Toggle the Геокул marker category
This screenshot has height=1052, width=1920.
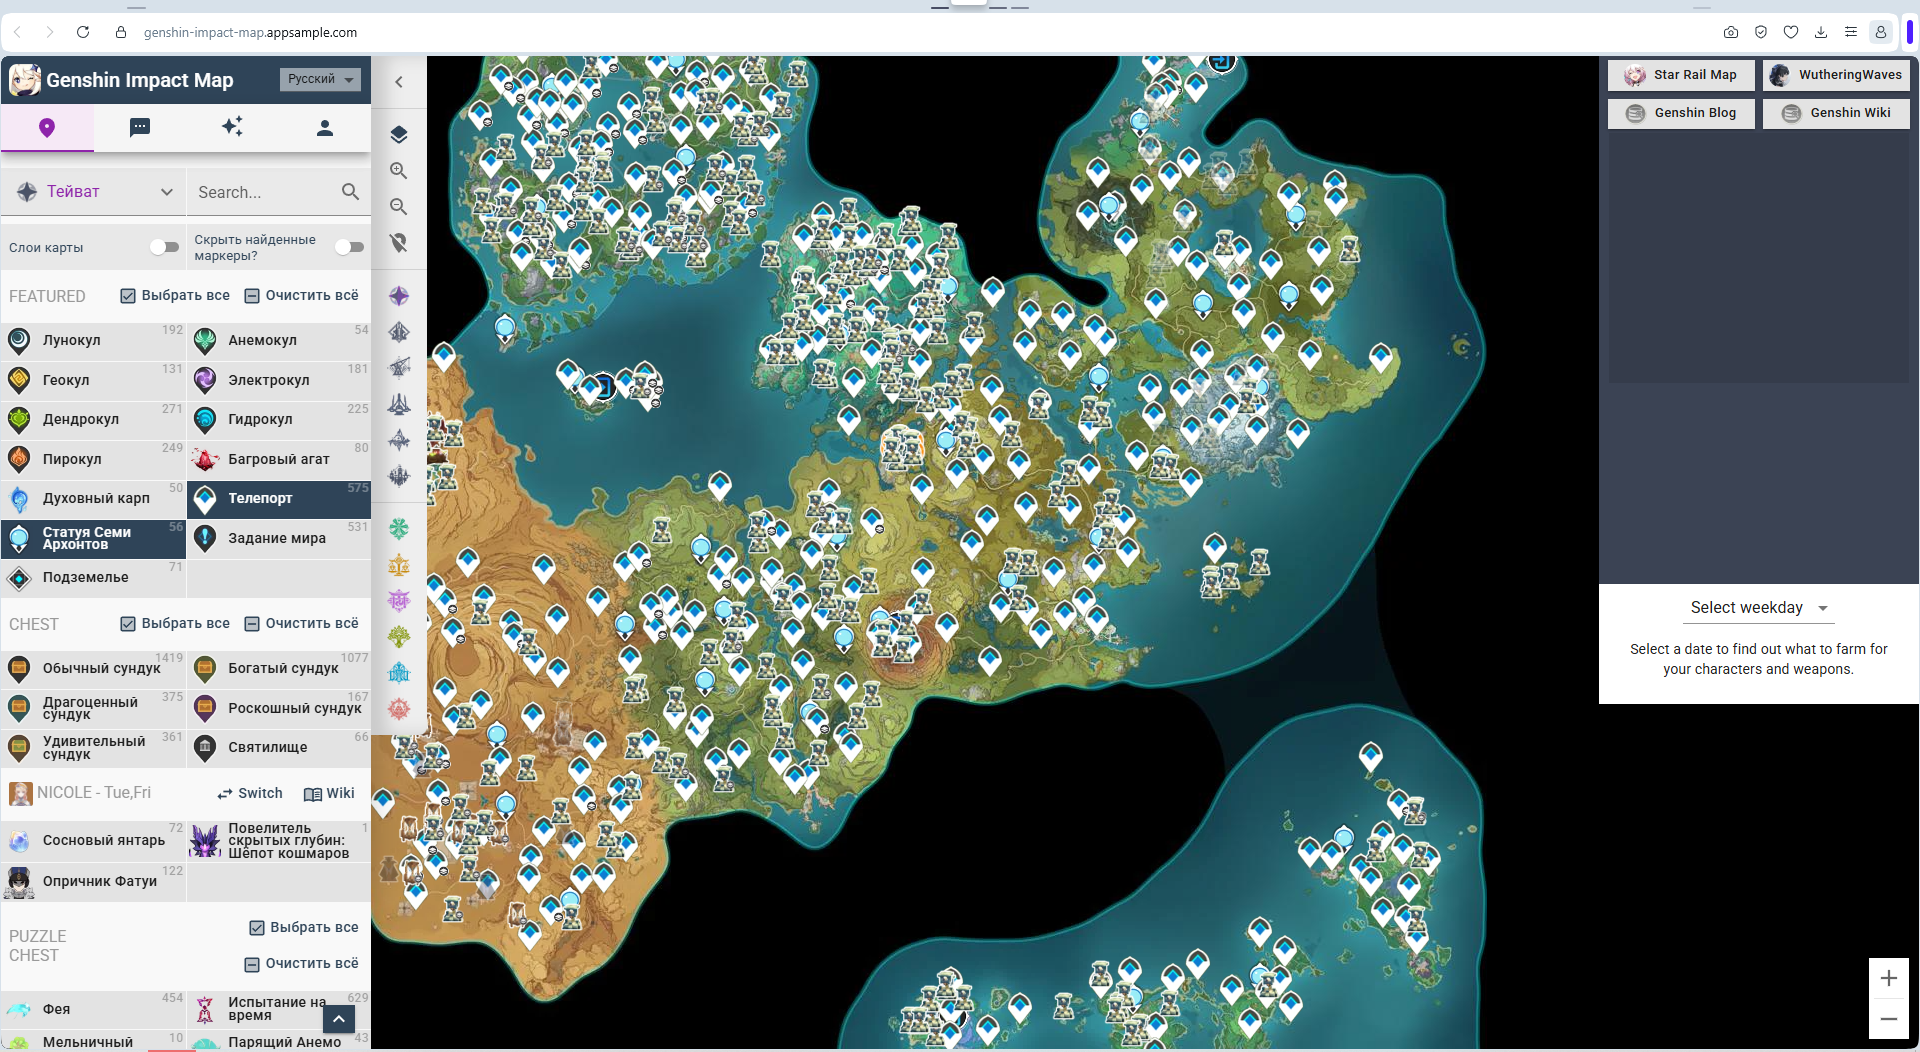(x=94, y=380)
